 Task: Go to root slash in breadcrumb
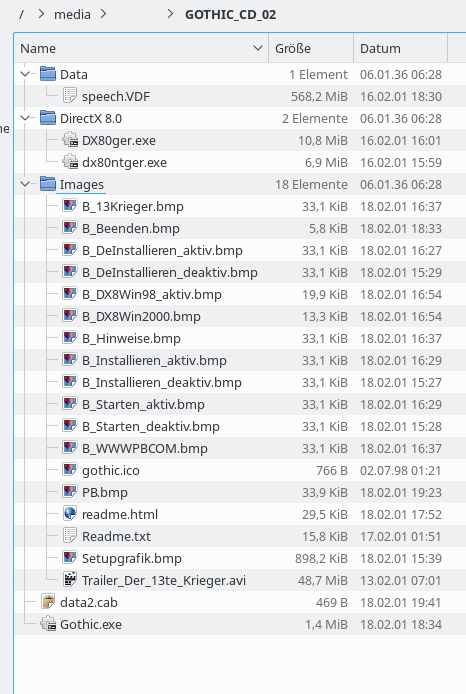point(21,15)
